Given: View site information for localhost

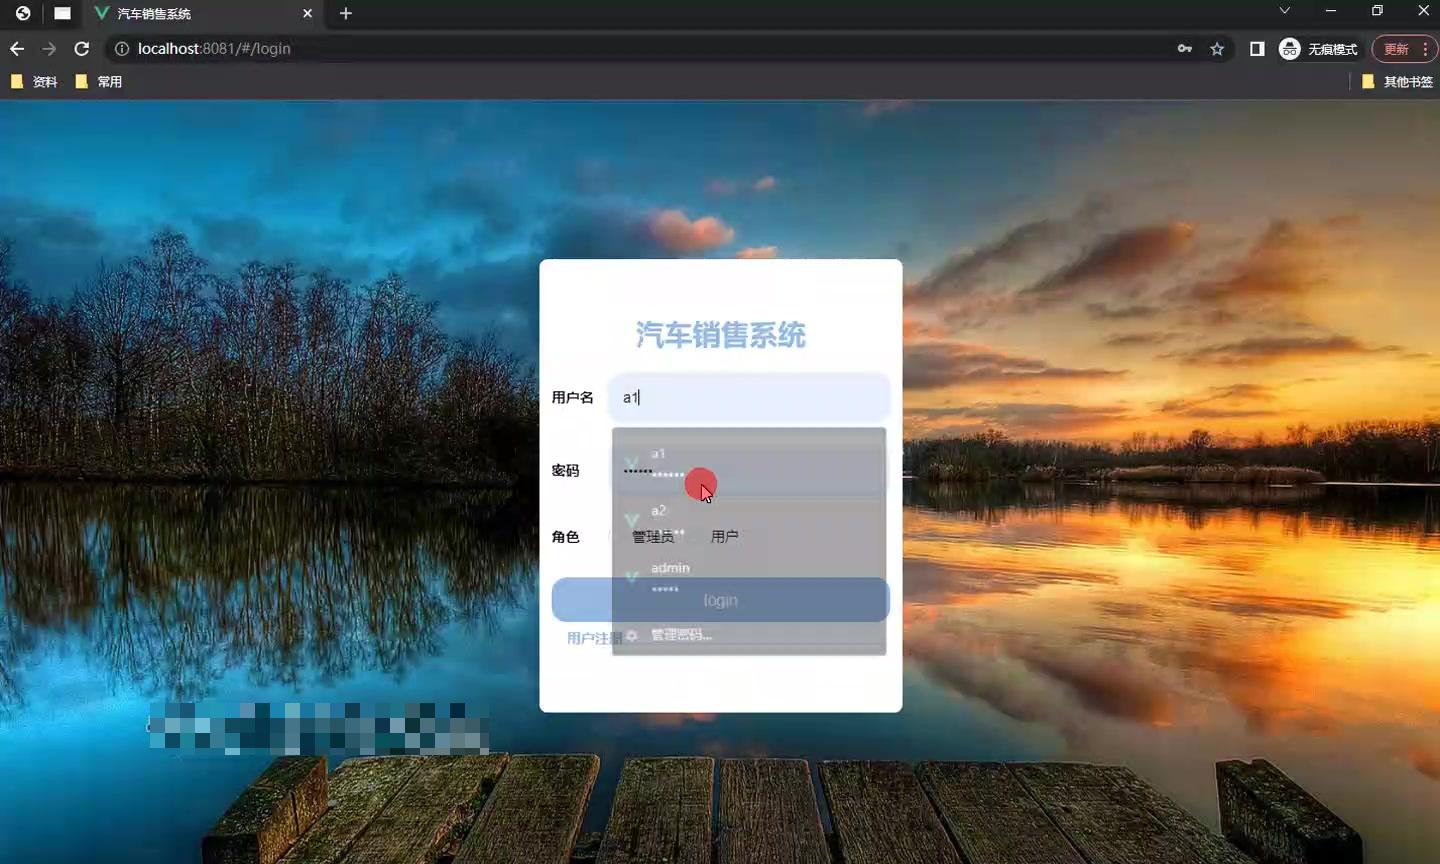Looking at the screenshot, I should pyautogui.click(x=122, y=49).
